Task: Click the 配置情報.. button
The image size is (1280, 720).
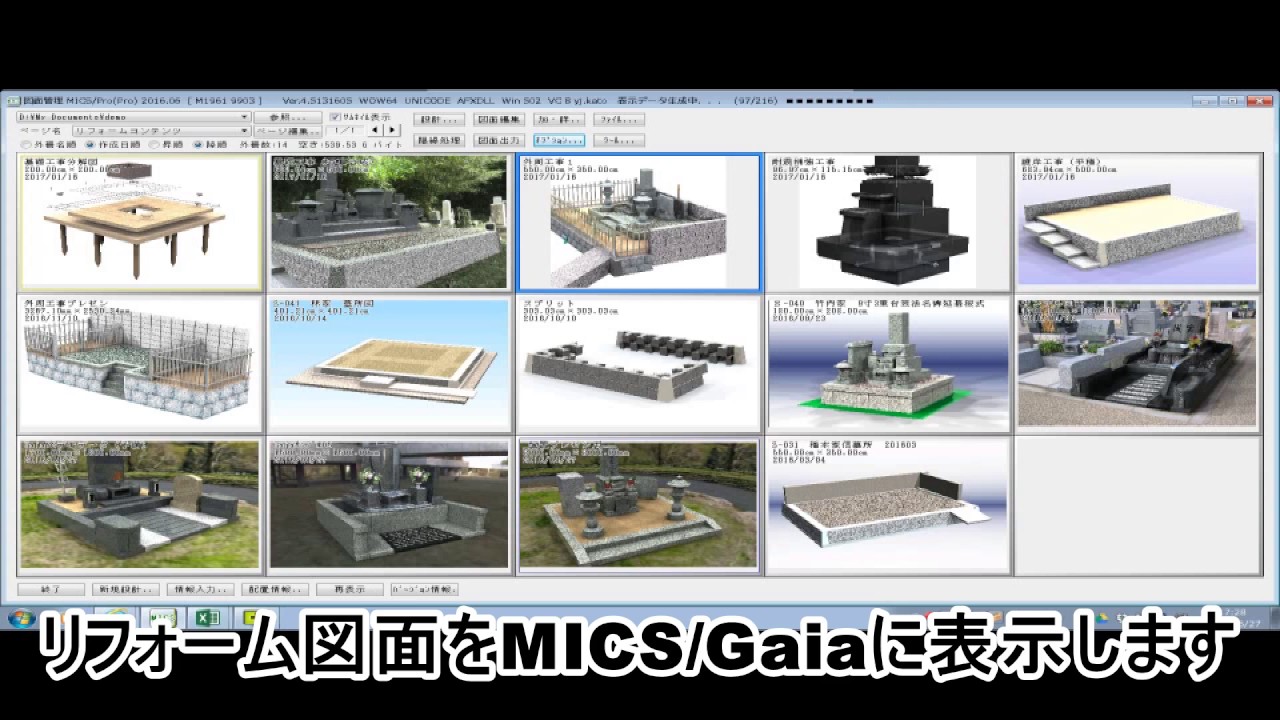Action: coord(275,590)
